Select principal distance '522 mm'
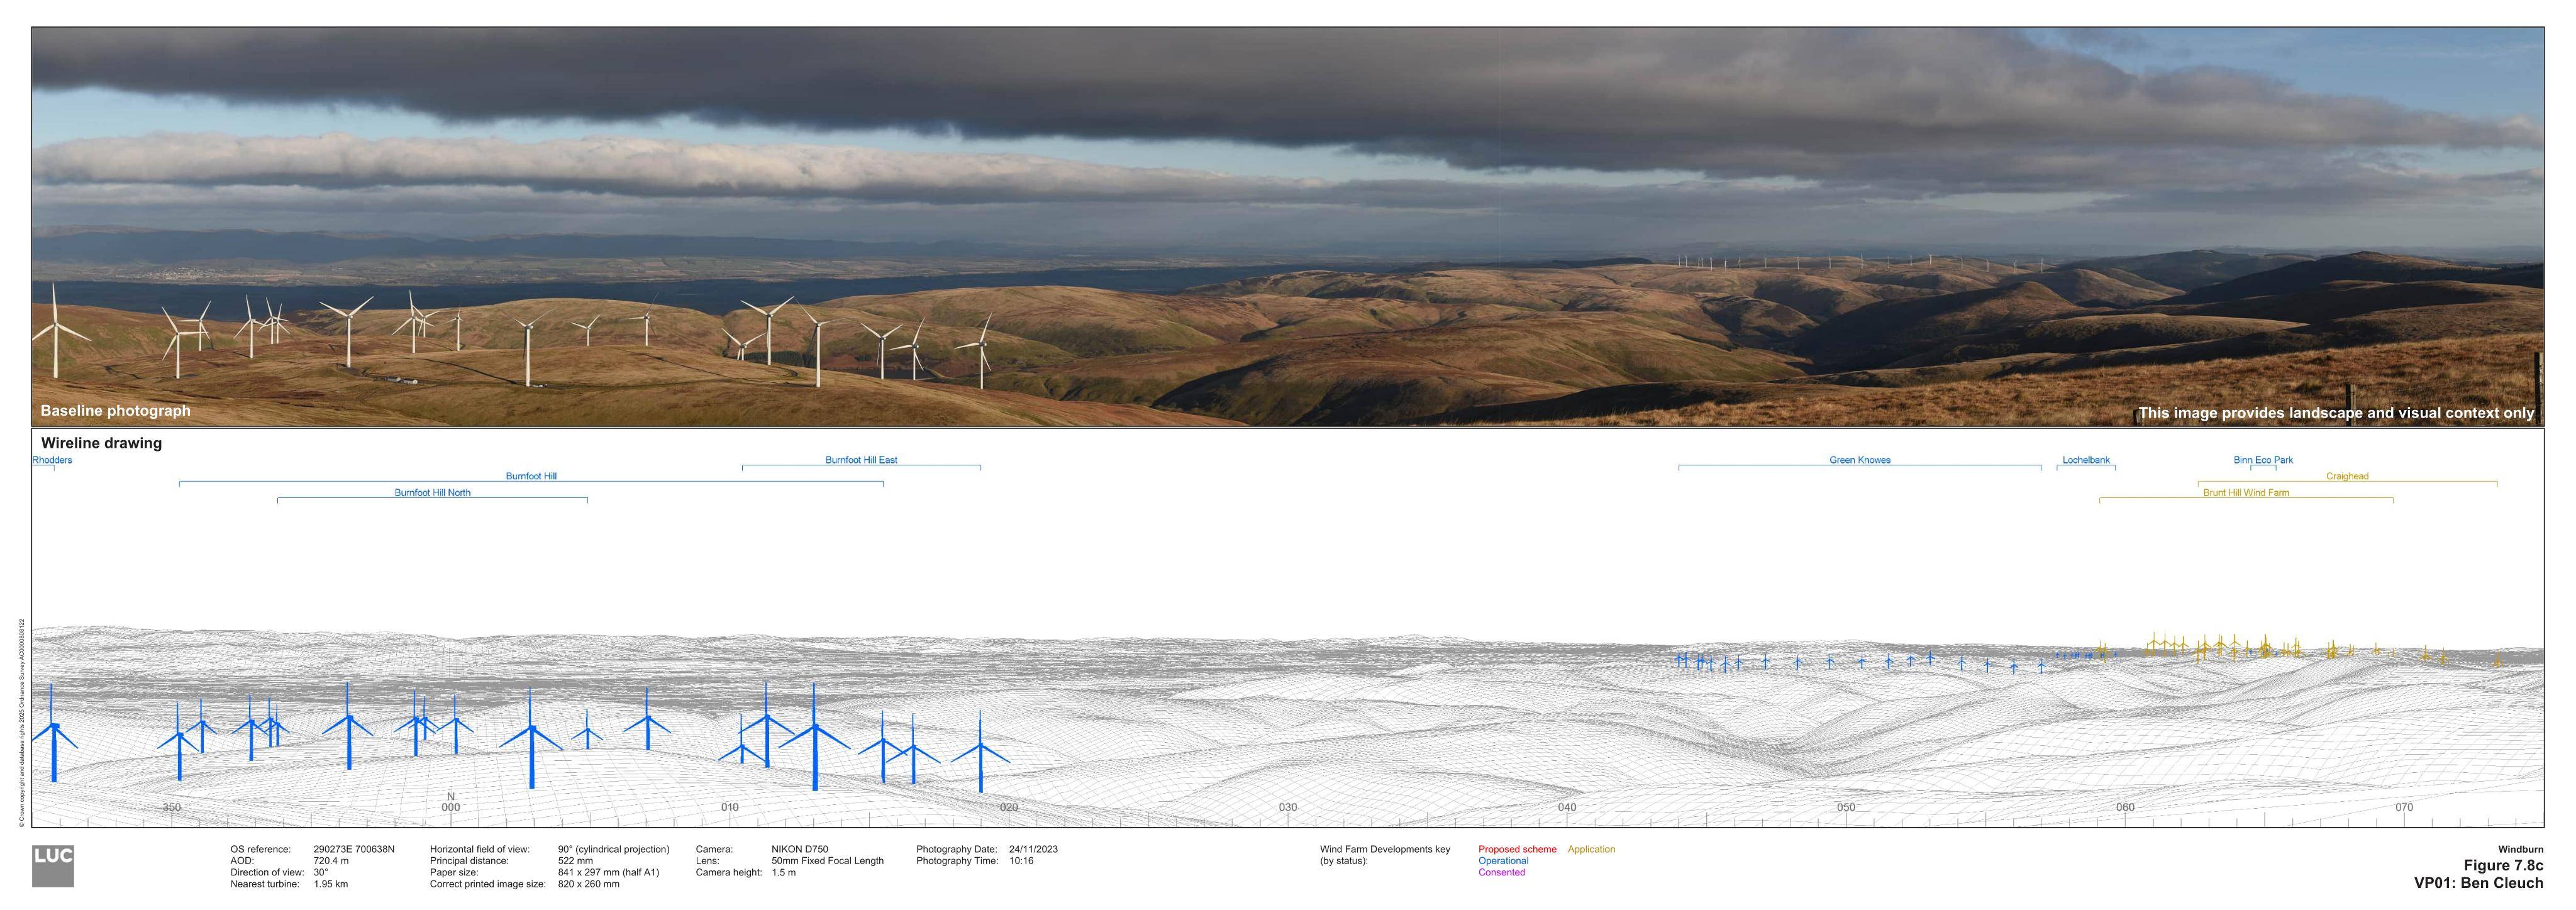The width and height of the screenshot is (2576, 910). pyautogui.click(x=575, y=861)
